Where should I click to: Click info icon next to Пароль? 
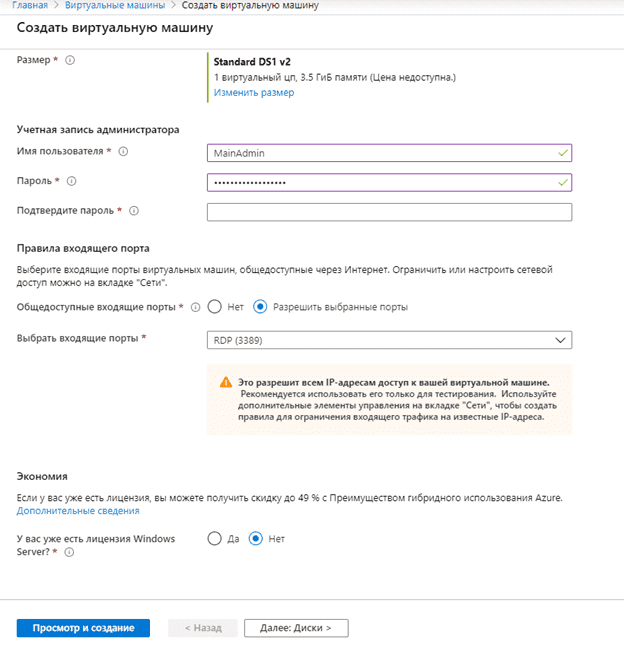pyautogui.click(x=72, y=181)
